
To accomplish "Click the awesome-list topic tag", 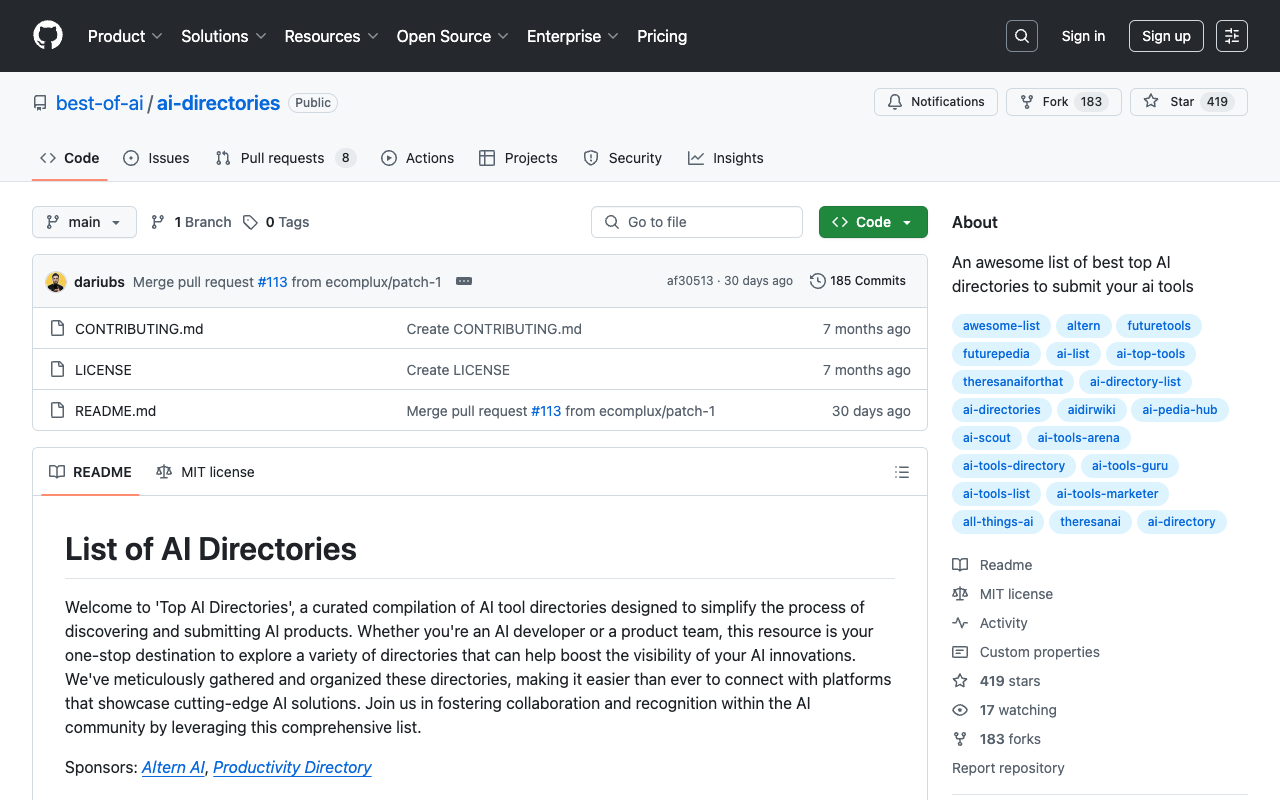I will pyautogui.click(x=1001, y=326).
